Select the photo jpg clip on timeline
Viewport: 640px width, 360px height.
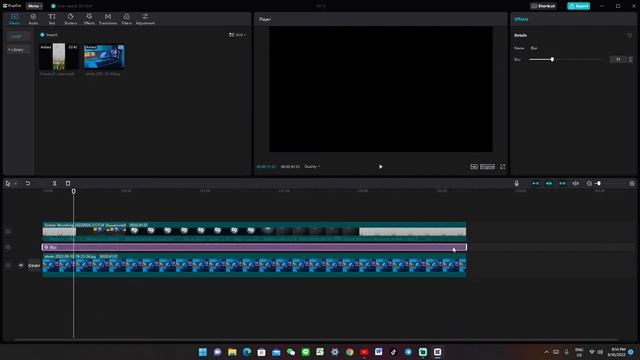254,265
